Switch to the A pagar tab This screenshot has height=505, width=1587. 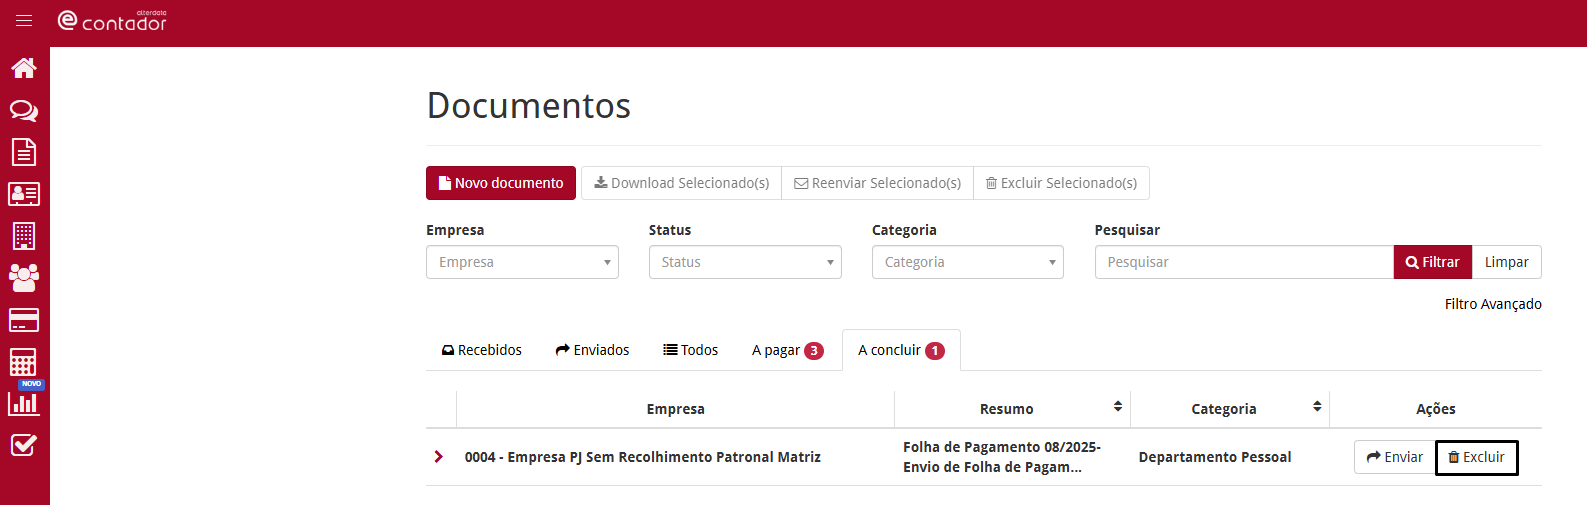click(787, 350)
